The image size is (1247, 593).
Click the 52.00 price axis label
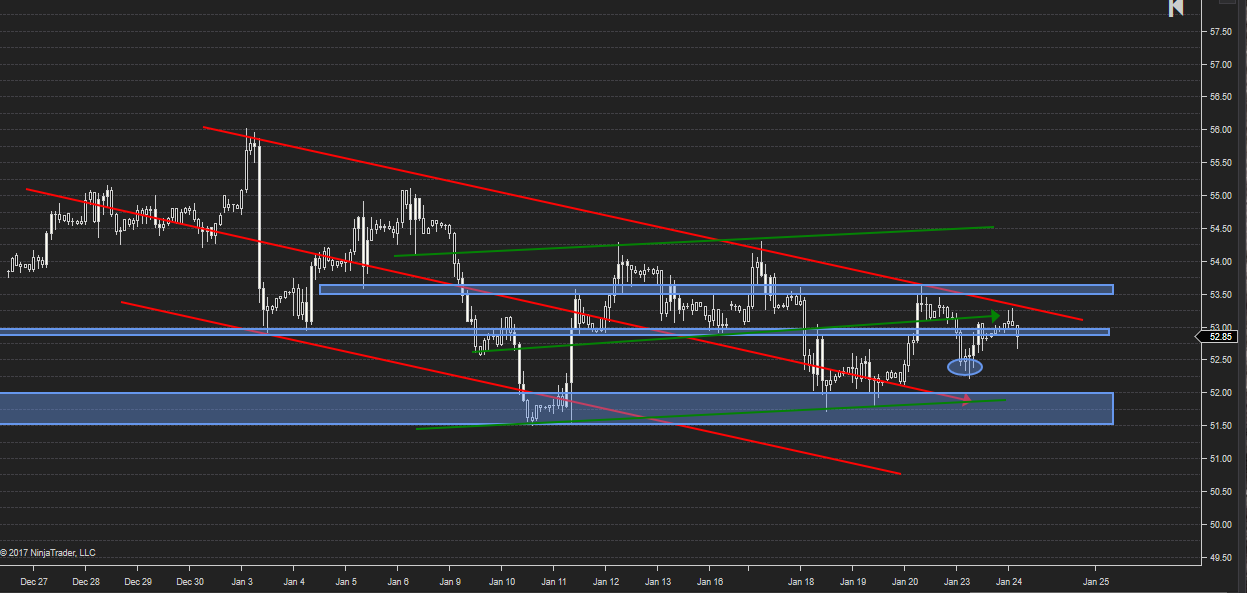tap(1220, 393)
